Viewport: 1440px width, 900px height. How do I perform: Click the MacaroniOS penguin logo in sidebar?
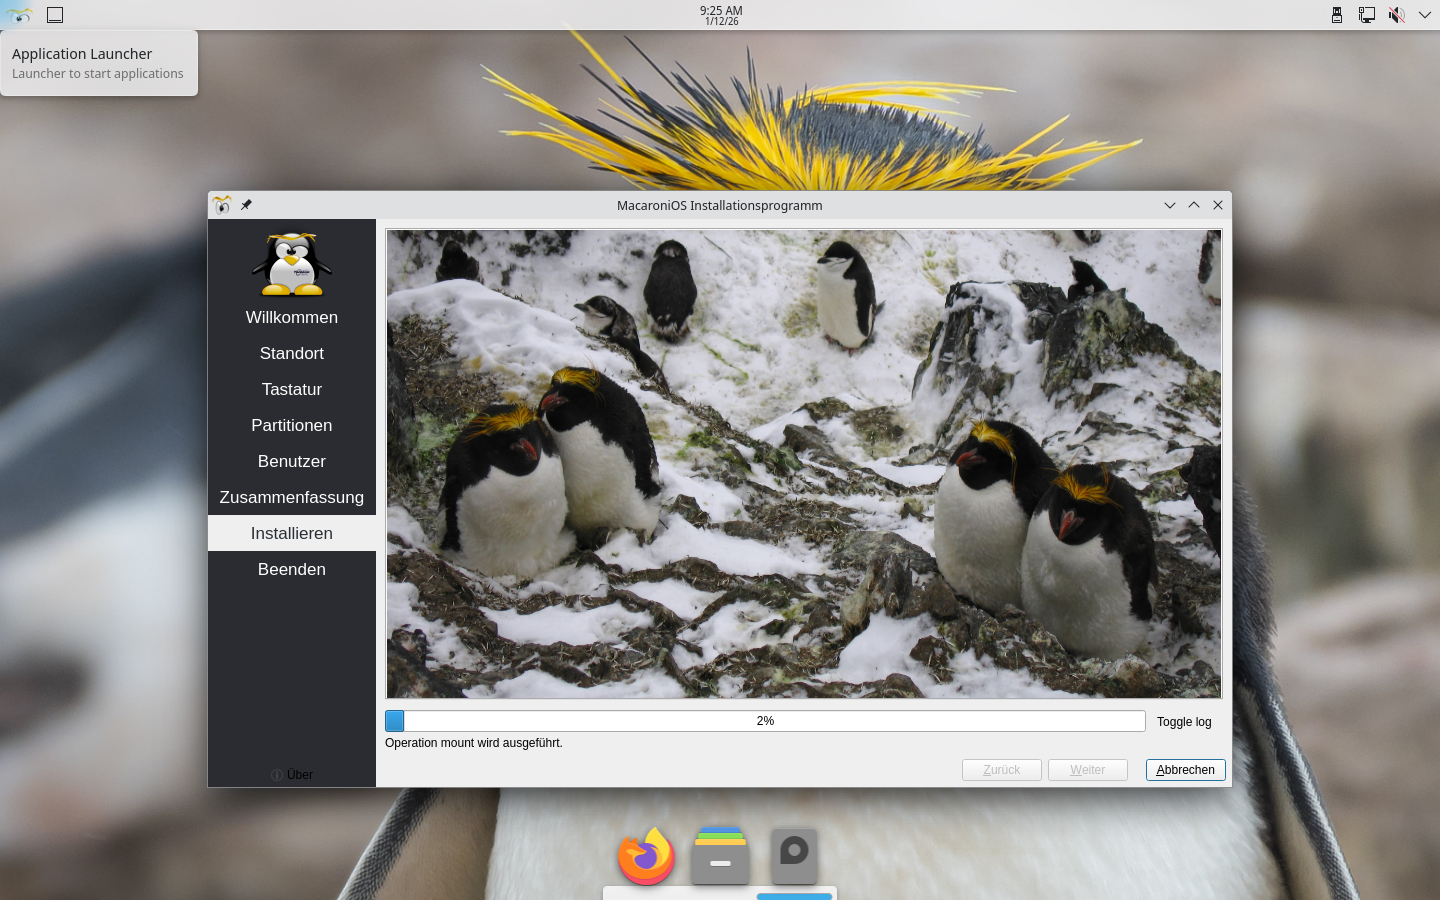tap(291, 265)
